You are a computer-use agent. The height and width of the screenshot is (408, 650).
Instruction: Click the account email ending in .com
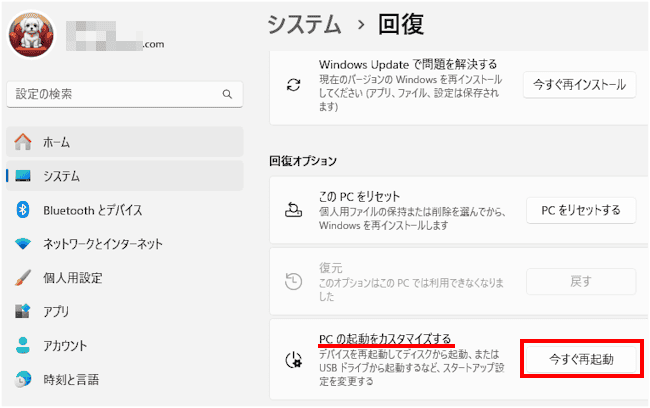coord(115,36)
